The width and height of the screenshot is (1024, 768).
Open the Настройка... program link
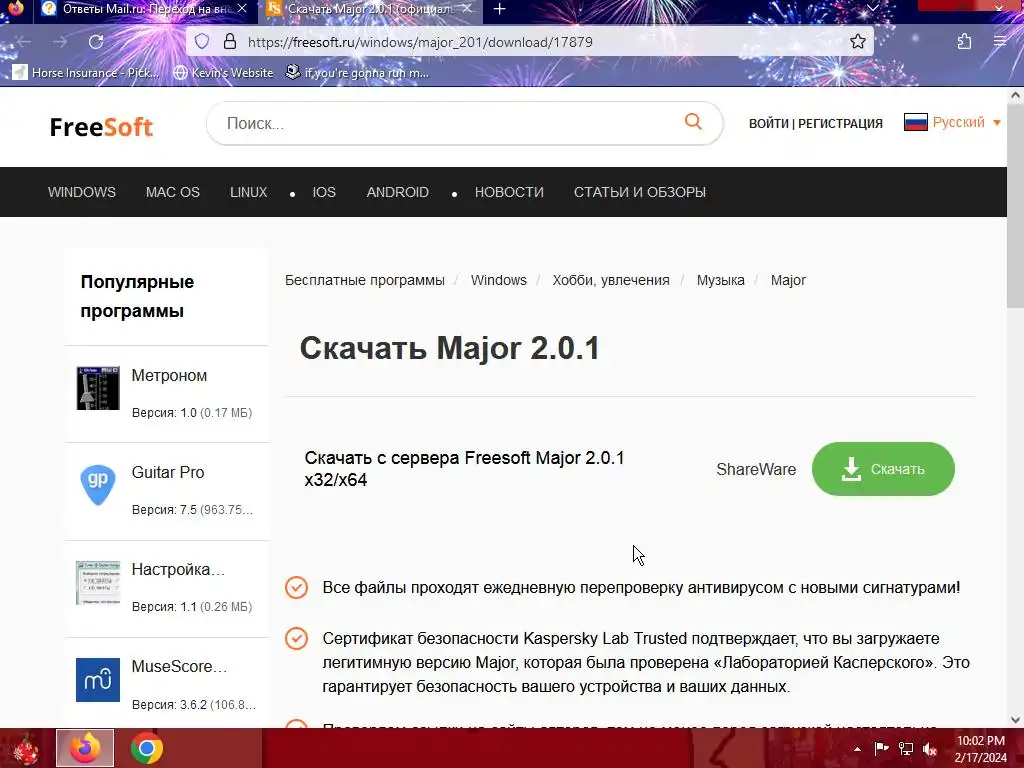pyautogui.click(x=178, y=569)
